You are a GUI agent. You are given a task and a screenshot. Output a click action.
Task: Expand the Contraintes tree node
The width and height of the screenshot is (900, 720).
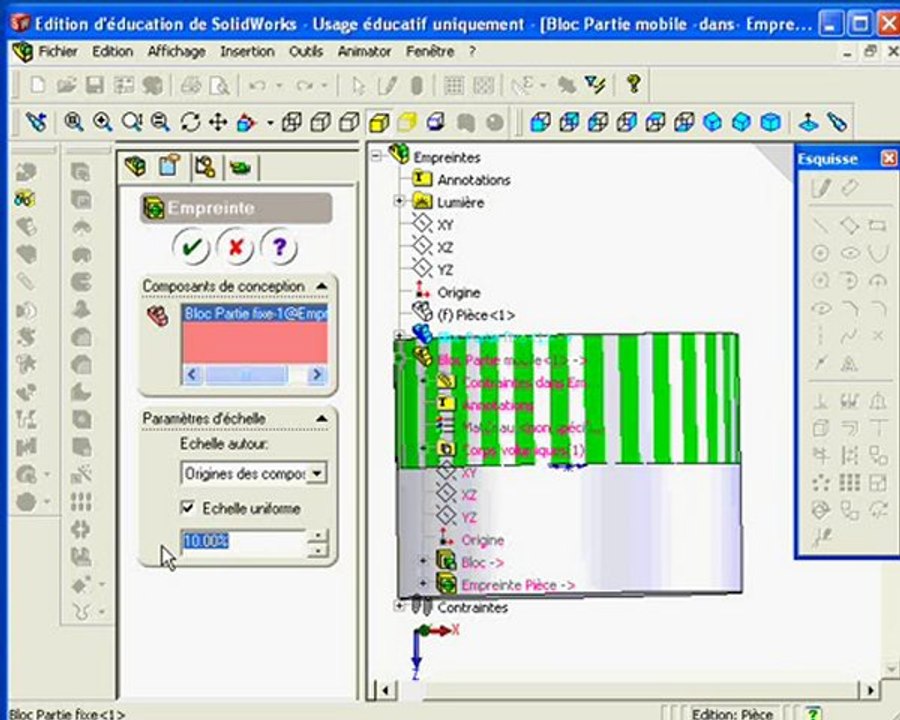[399, 605]
